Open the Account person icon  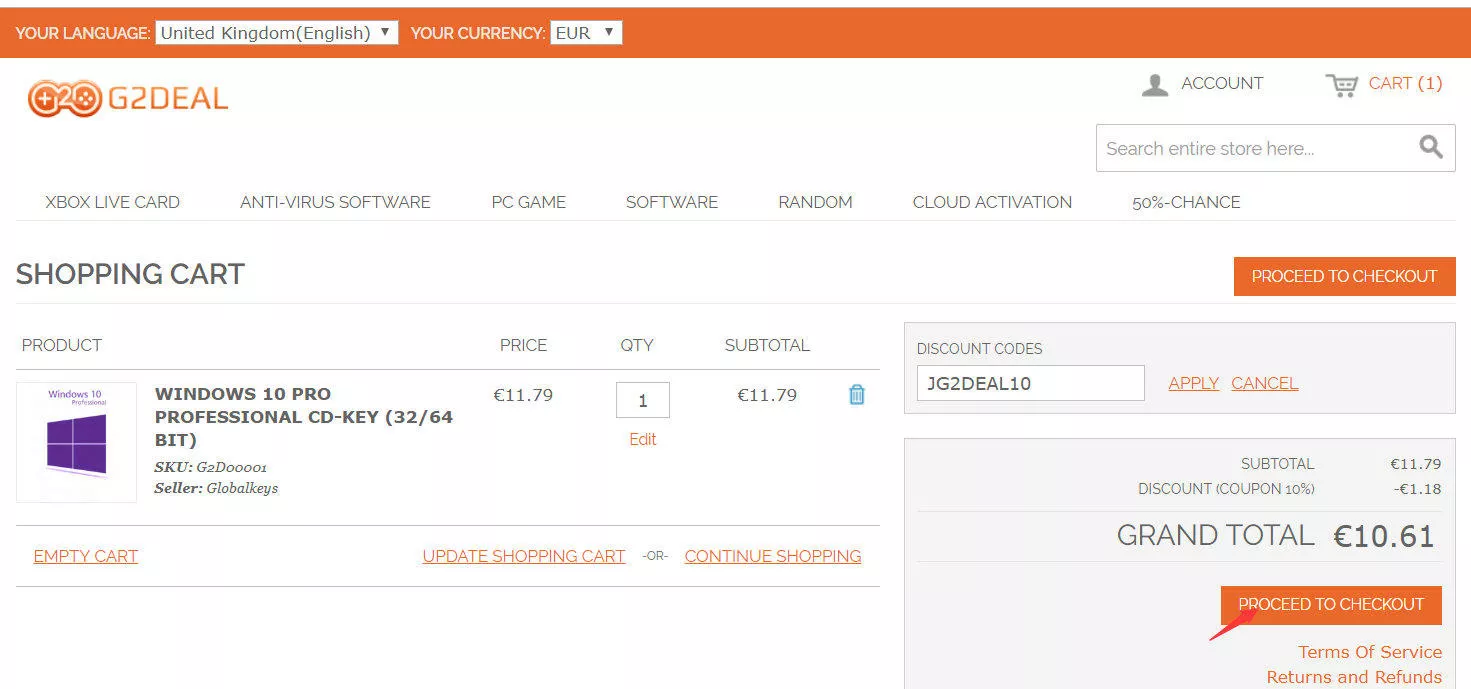tap(1155, 85)
